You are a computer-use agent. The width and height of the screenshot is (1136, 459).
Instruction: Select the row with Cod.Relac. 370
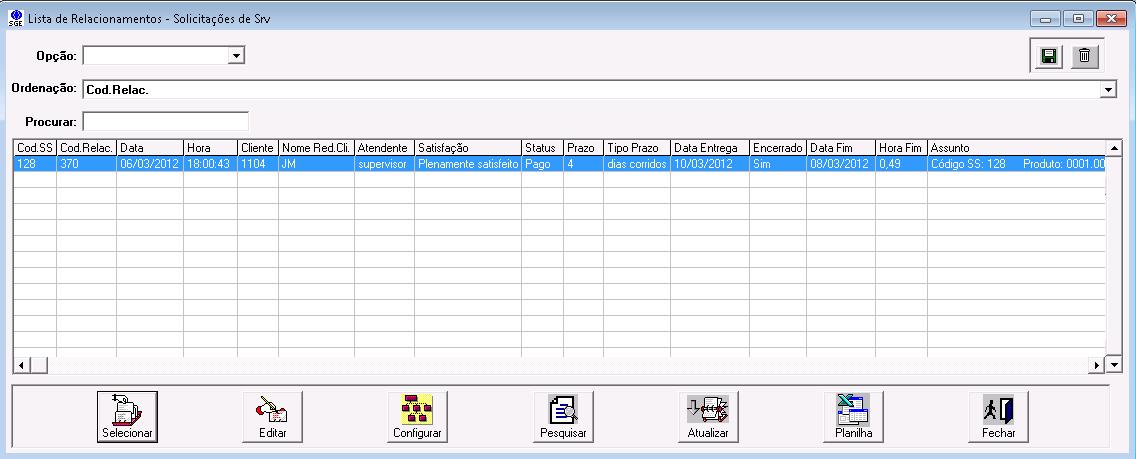pos(85,164)
